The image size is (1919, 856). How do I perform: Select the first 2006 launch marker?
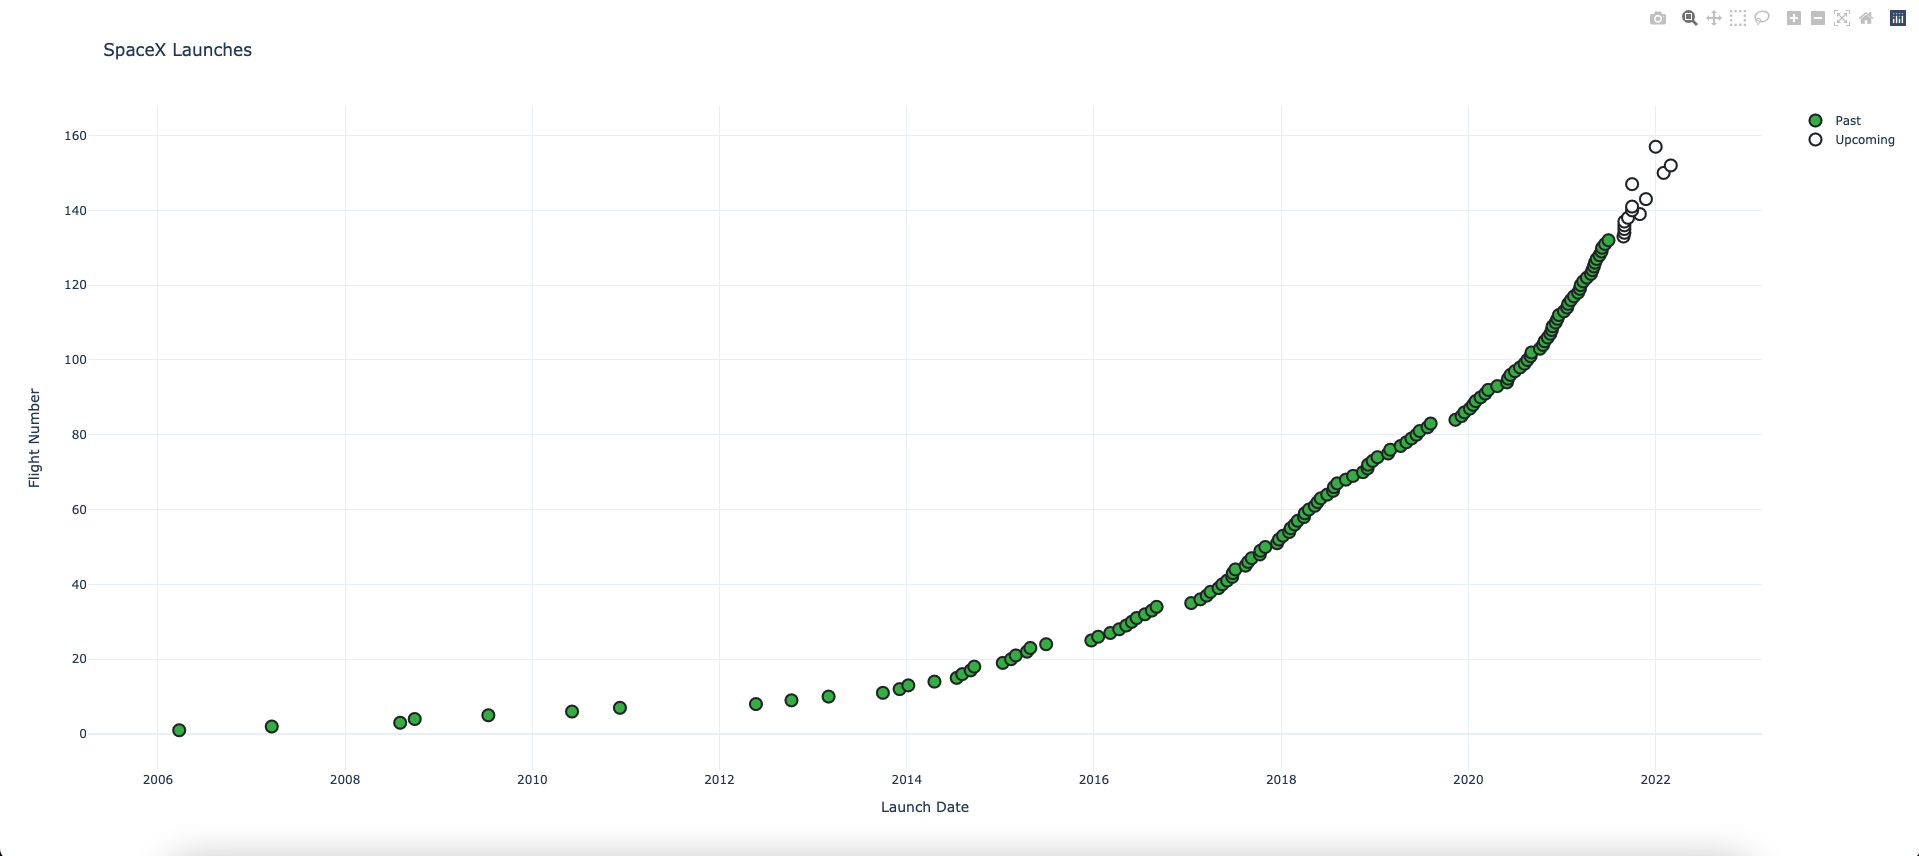coord(179,730)
